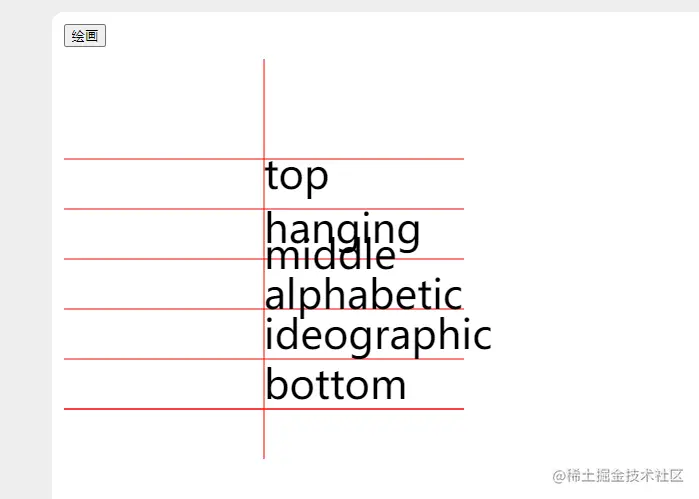699x499 pixels.
Task: Select the "hanging" text label
Action: [x=342, y=229]
